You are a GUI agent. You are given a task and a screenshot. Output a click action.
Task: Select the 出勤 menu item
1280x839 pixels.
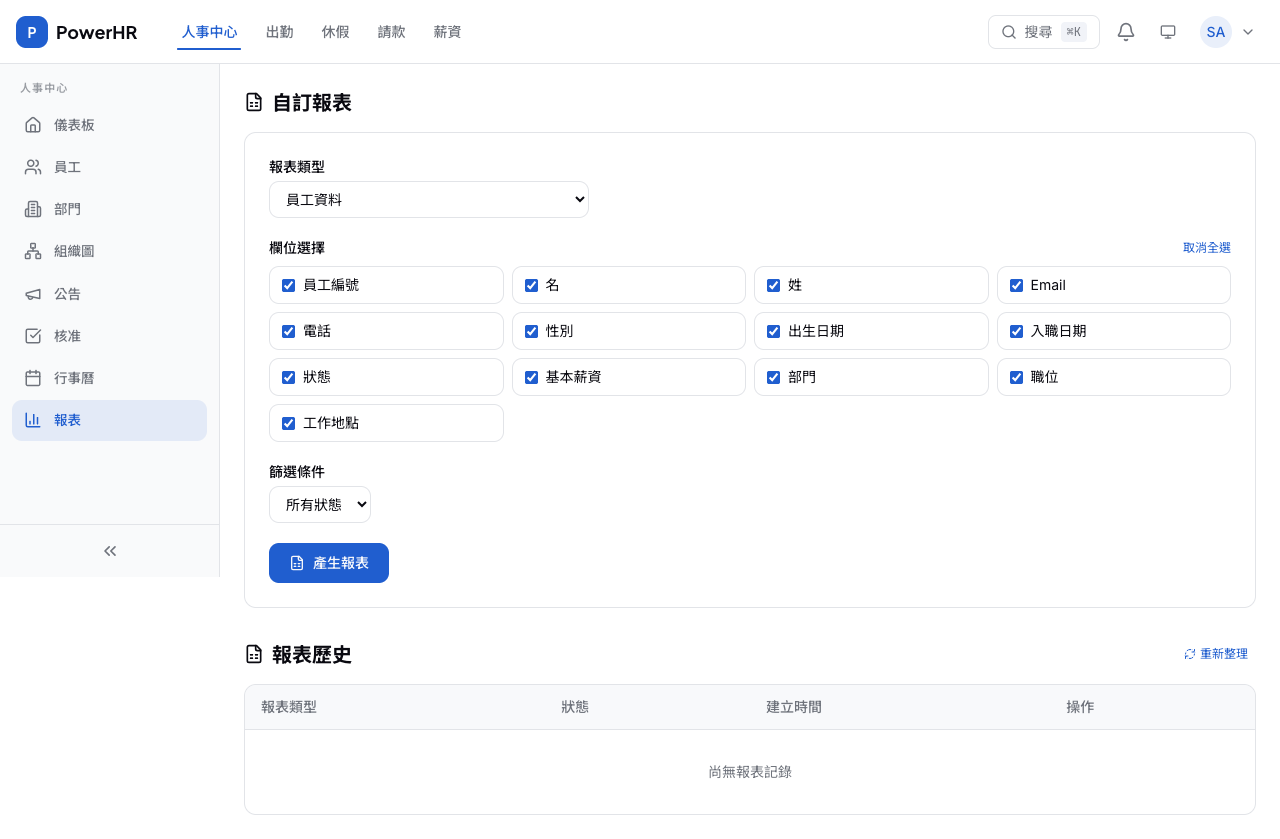pos(279,31)
